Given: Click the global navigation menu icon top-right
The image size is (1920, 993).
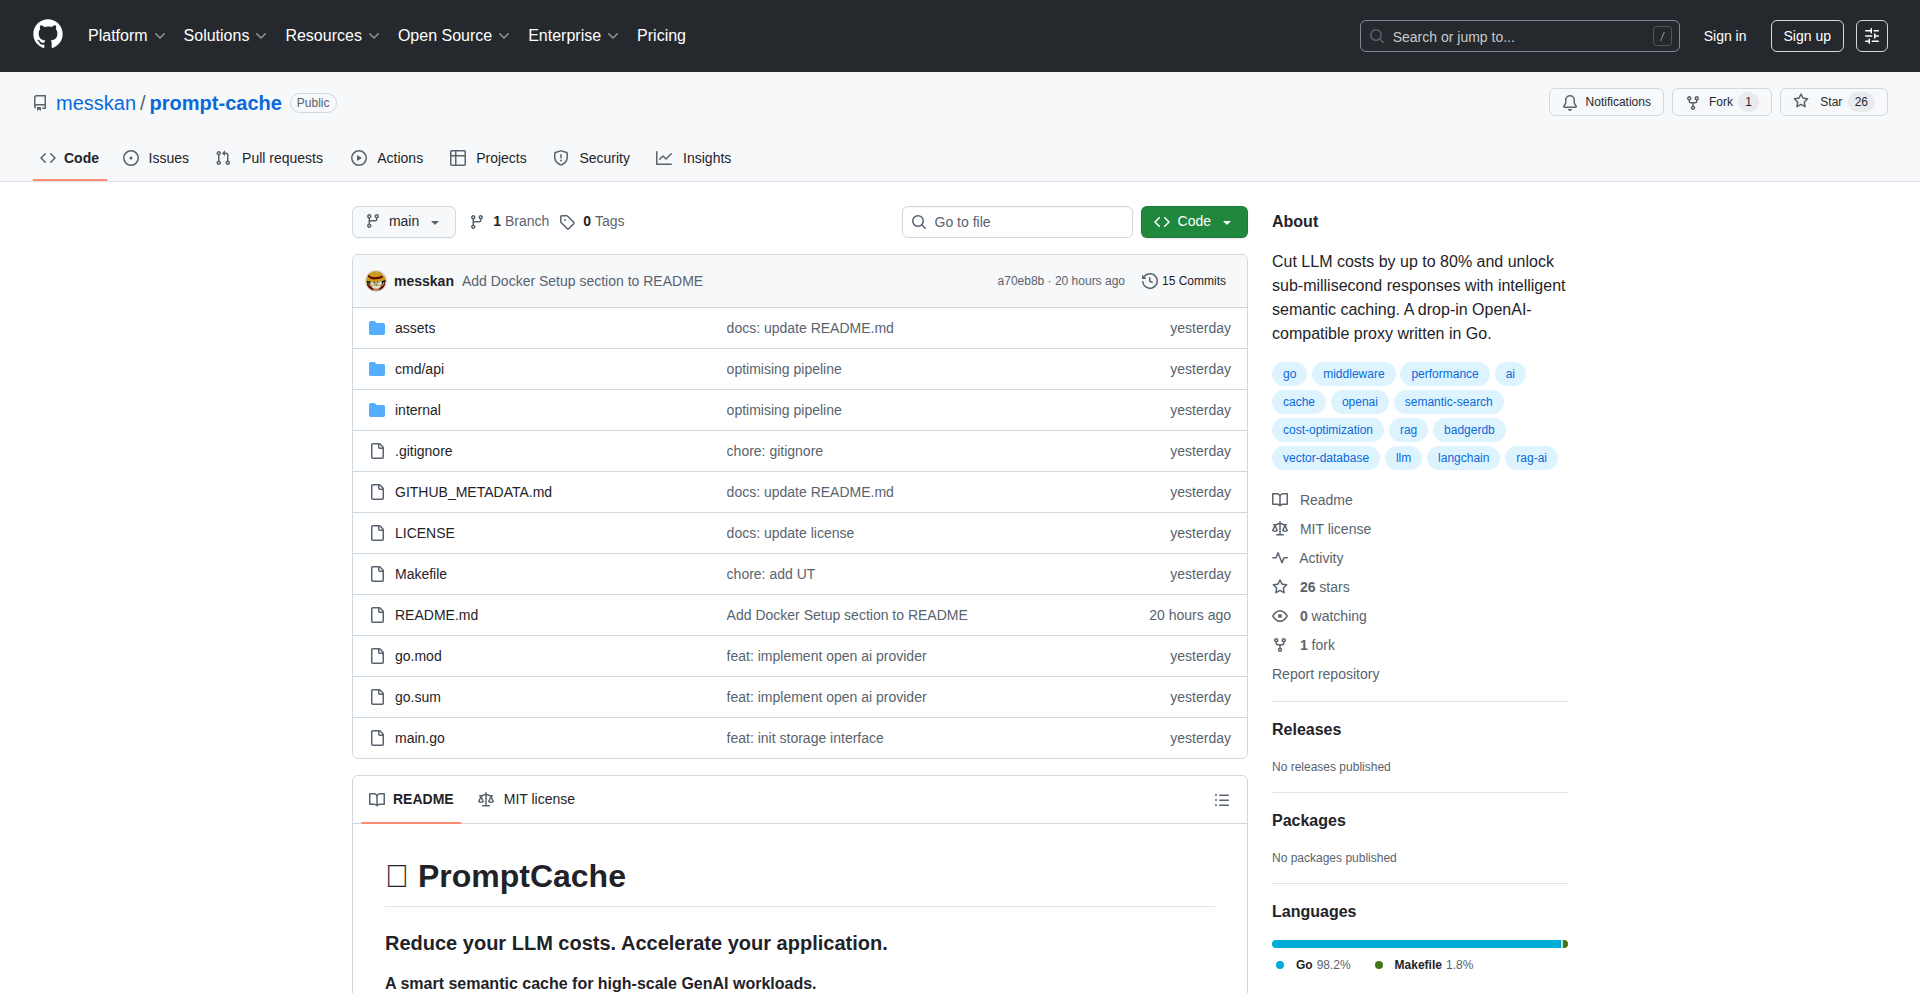Looking at the screenshot, I should click(1871, 36).
